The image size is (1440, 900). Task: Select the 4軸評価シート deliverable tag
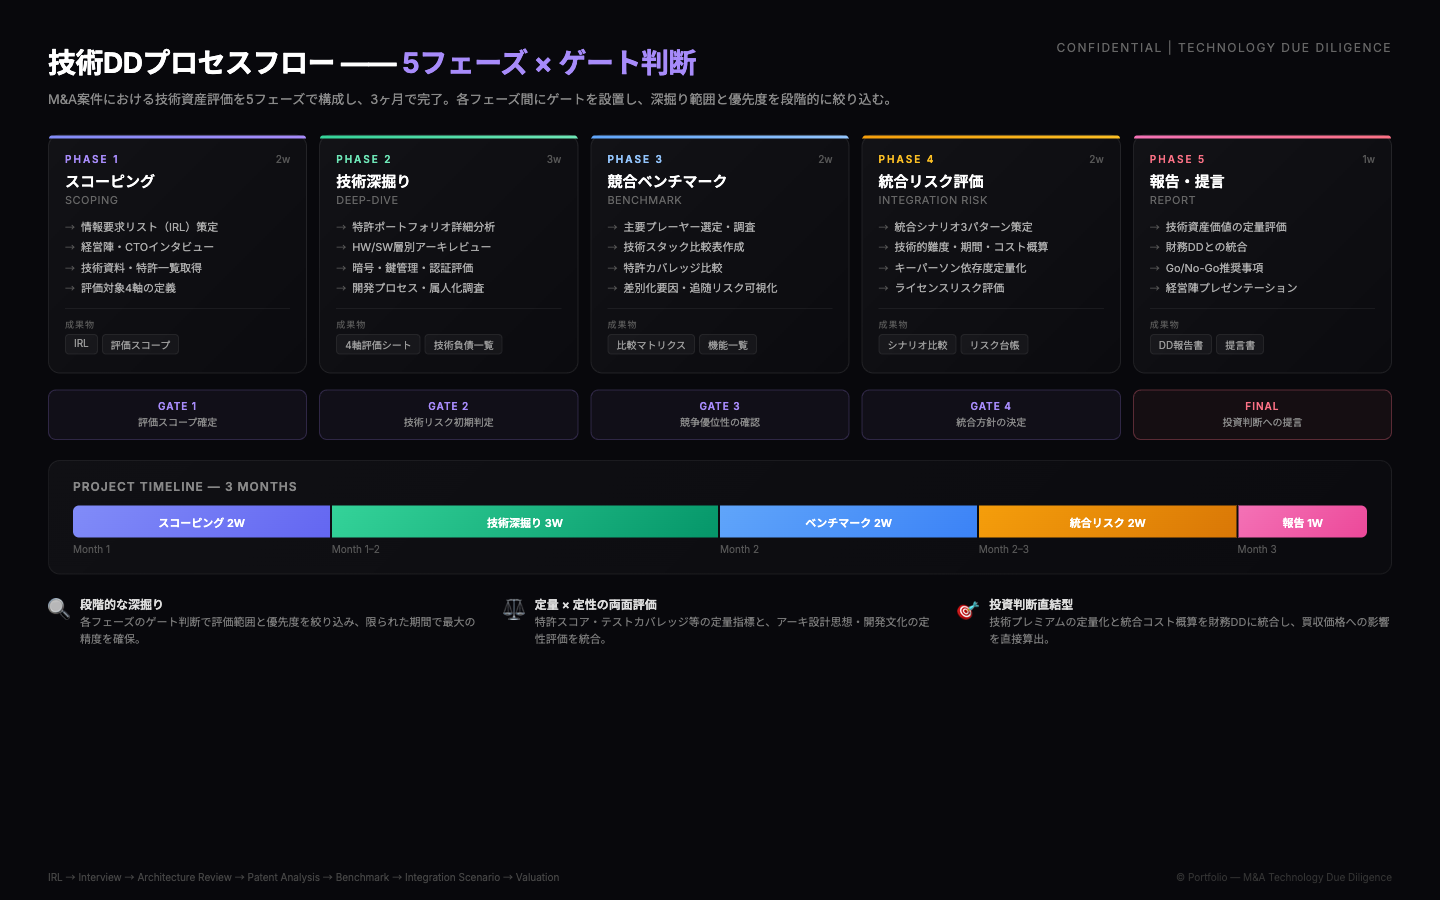point(378,345)
